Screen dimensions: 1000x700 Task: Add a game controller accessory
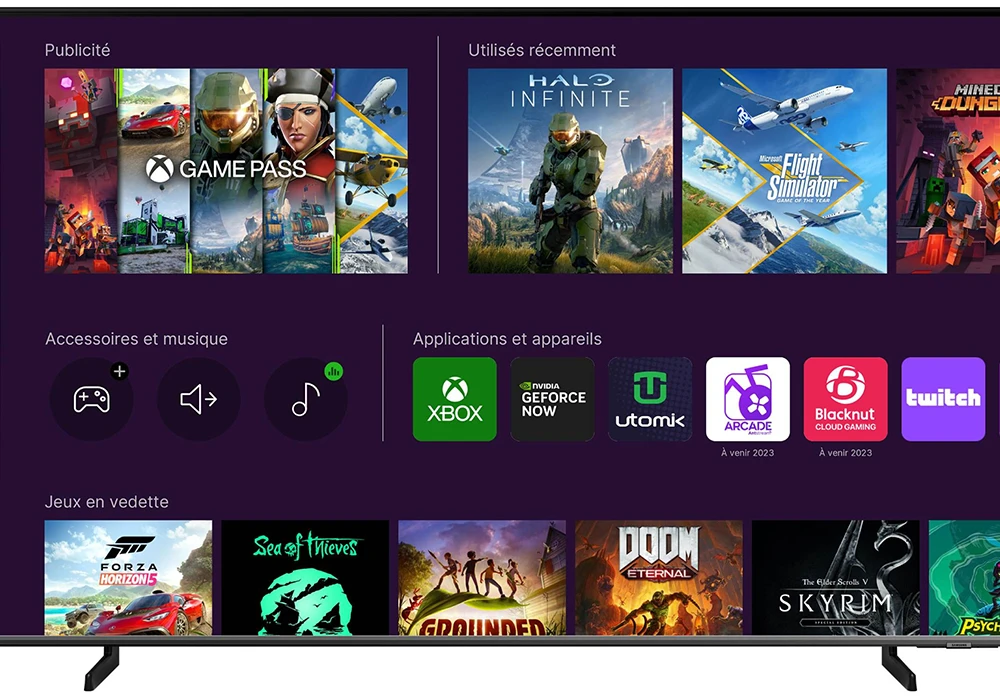(91, 400)
